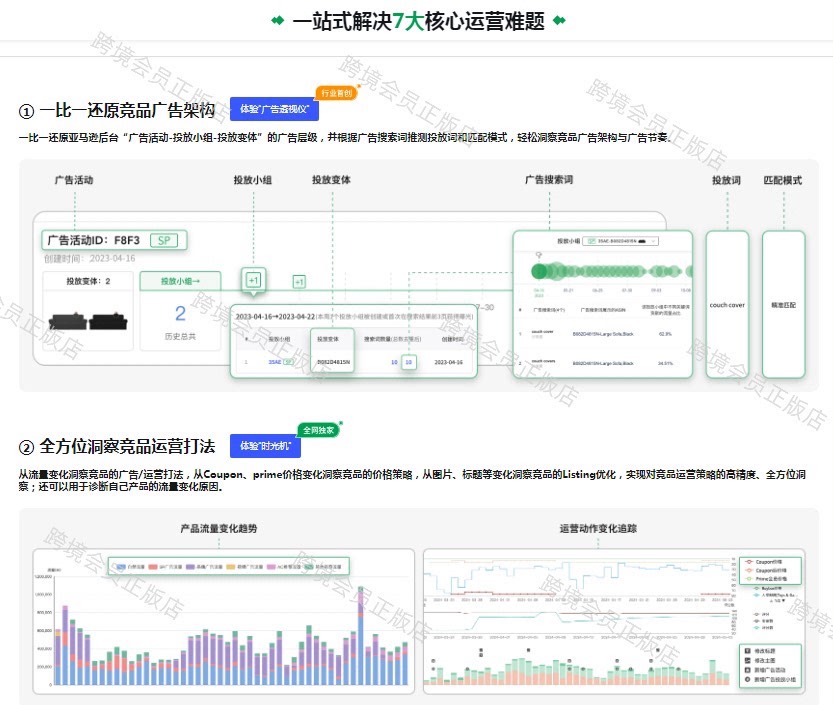Toggle the purple legend swatch in the traffic chart
This screenshot has height=705, width=833.
(190, 567)
